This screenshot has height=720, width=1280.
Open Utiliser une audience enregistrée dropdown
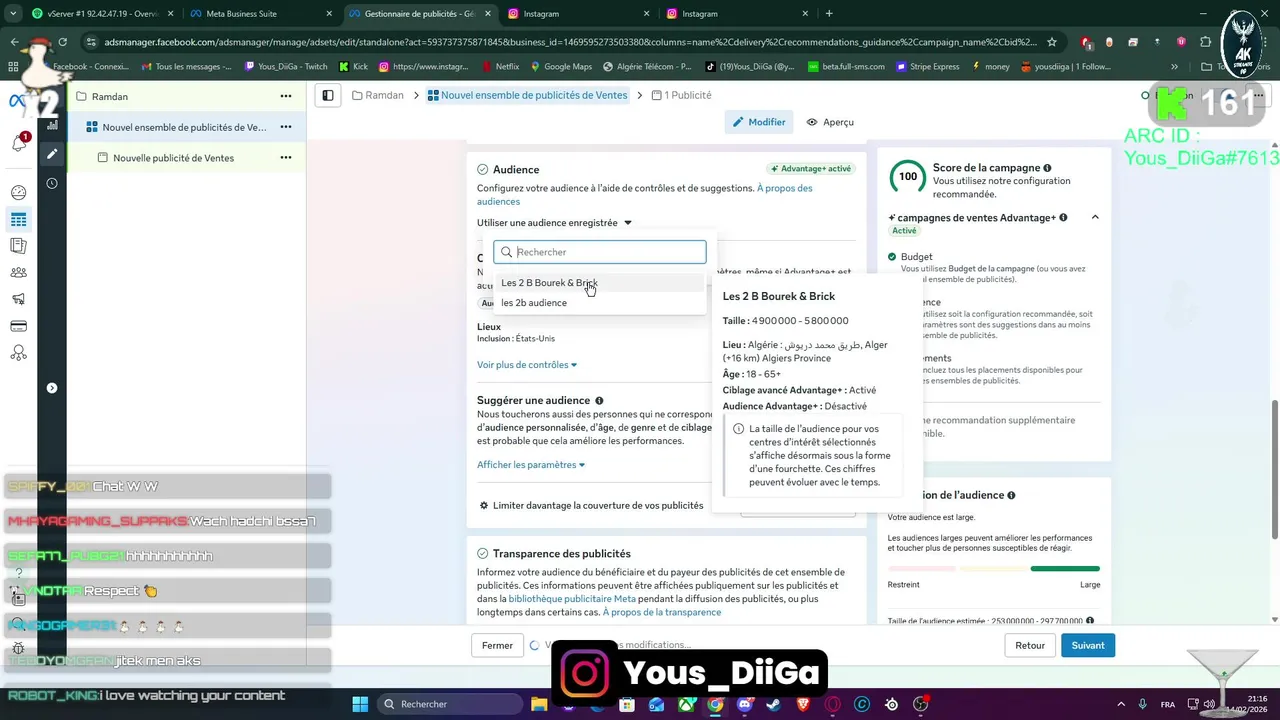[x=554, y=223]
